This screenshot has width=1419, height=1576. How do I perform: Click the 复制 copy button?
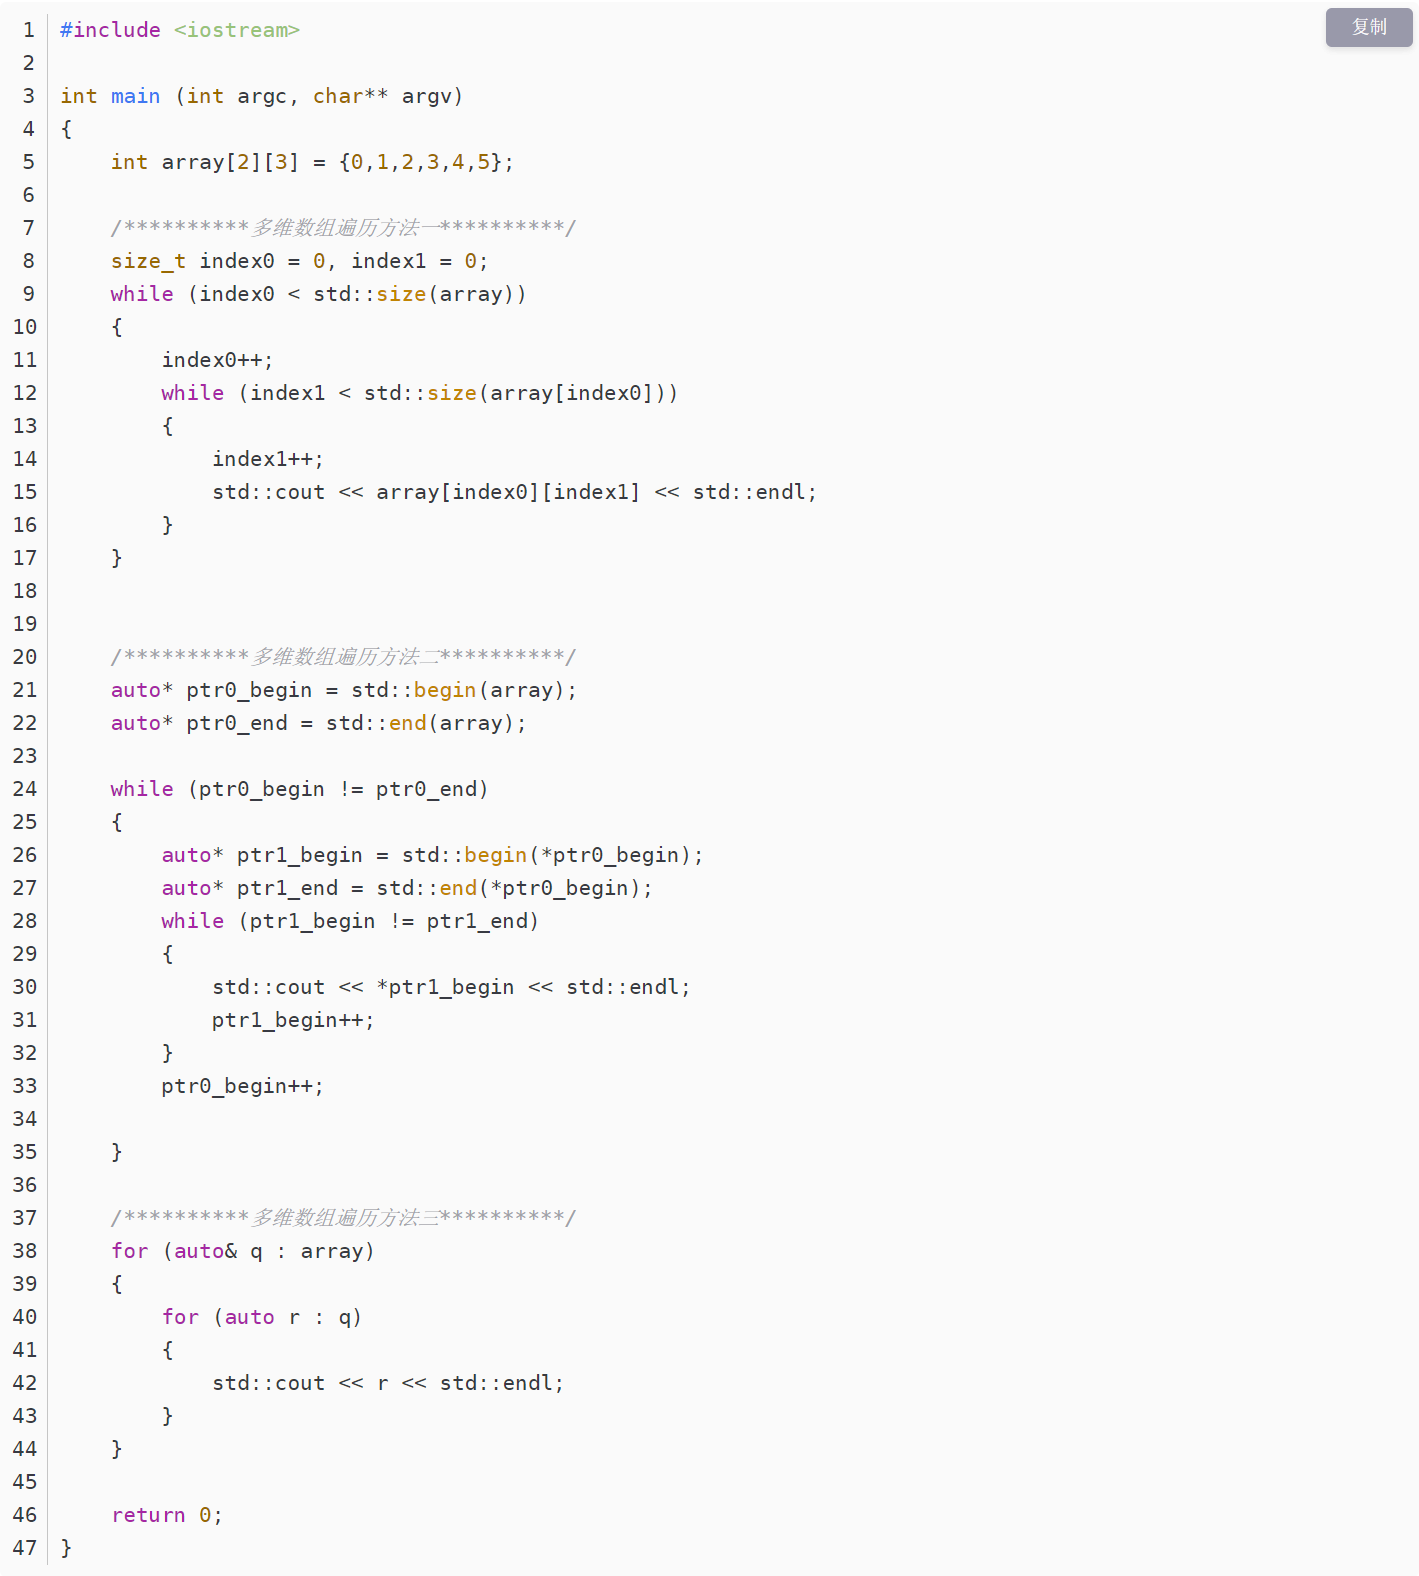1368,27
